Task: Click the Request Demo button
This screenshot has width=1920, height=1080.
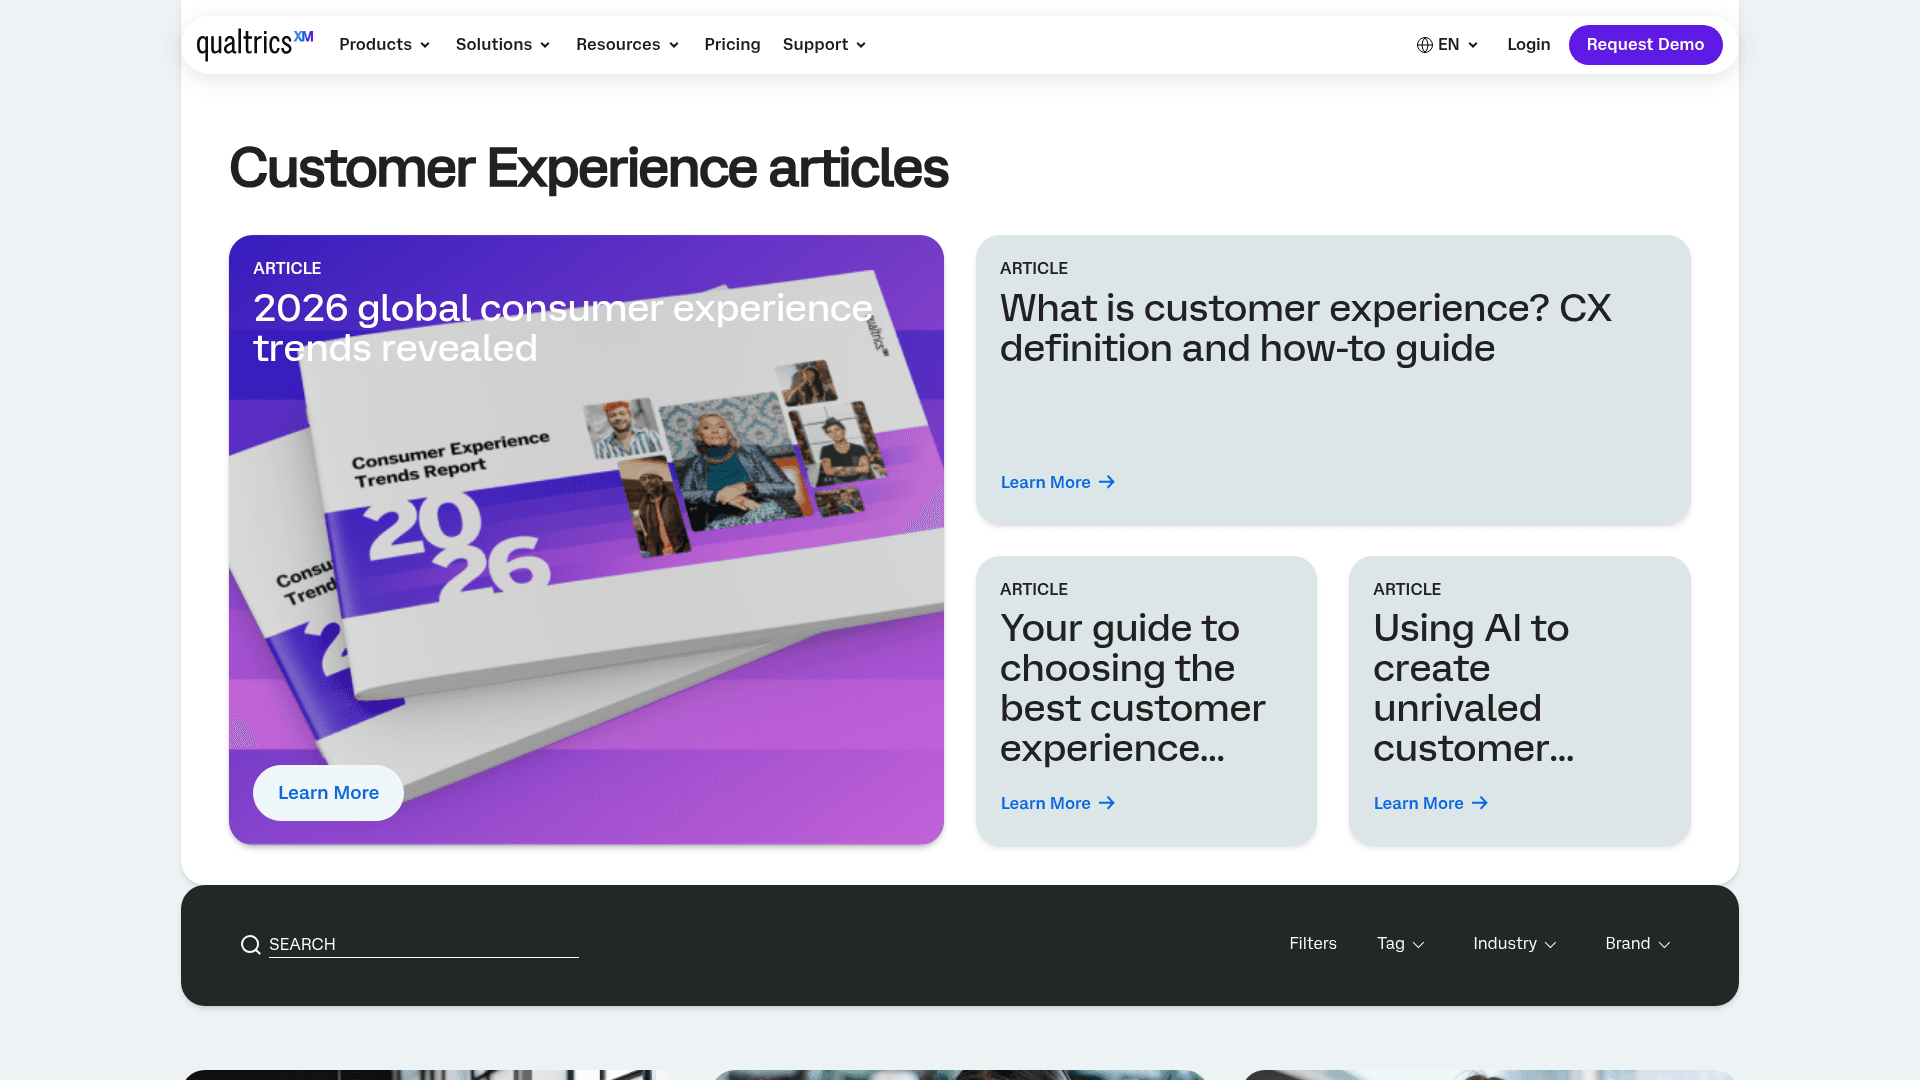Action: (1645, 44)
